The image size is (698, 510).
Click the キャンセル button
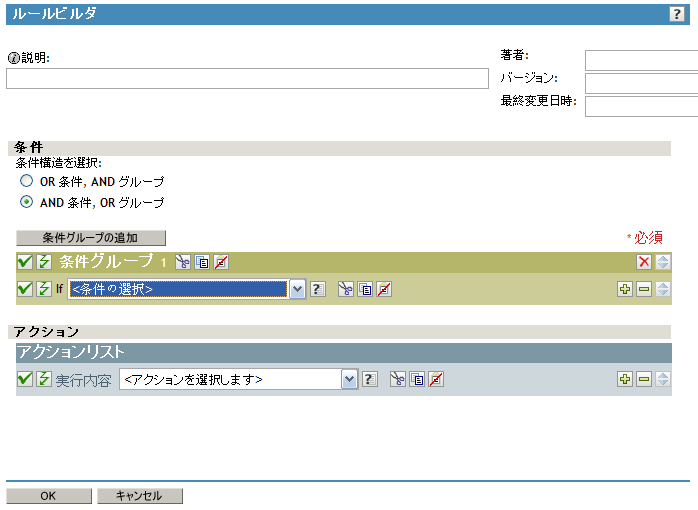(x=140, y=496)
